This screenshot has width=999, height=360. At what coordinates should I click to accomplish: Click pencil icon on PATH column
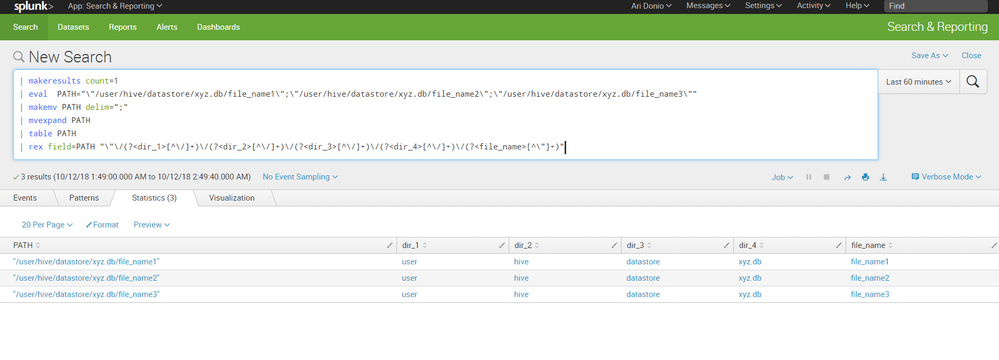[390, 245]
